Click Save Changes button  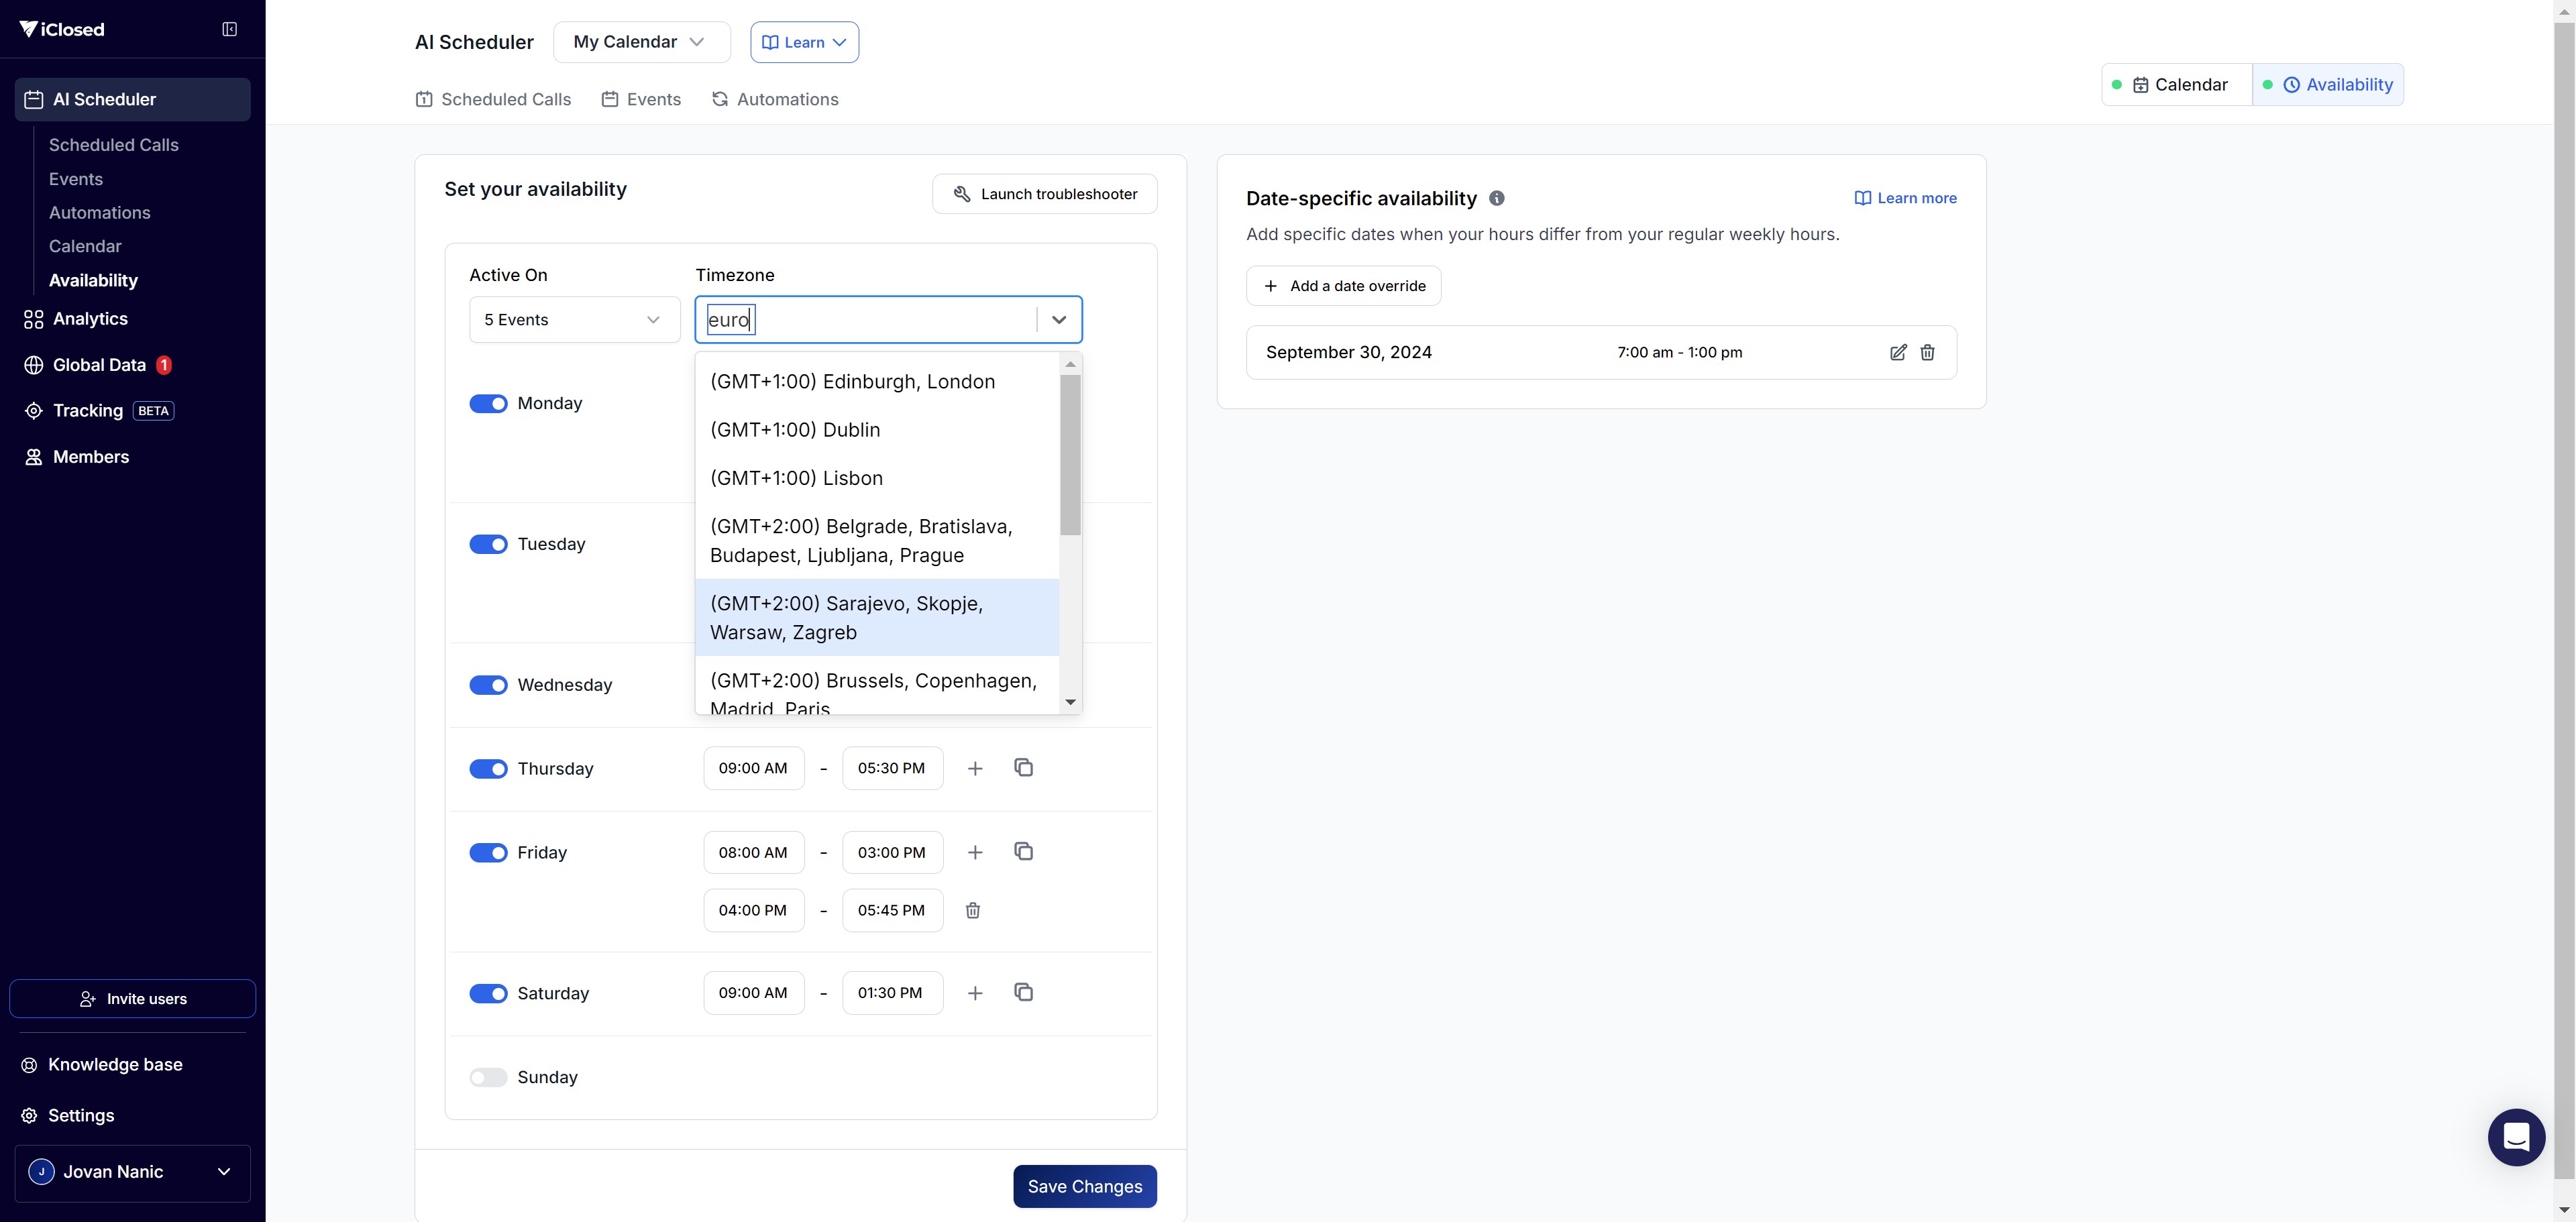pos(1084,1186)
